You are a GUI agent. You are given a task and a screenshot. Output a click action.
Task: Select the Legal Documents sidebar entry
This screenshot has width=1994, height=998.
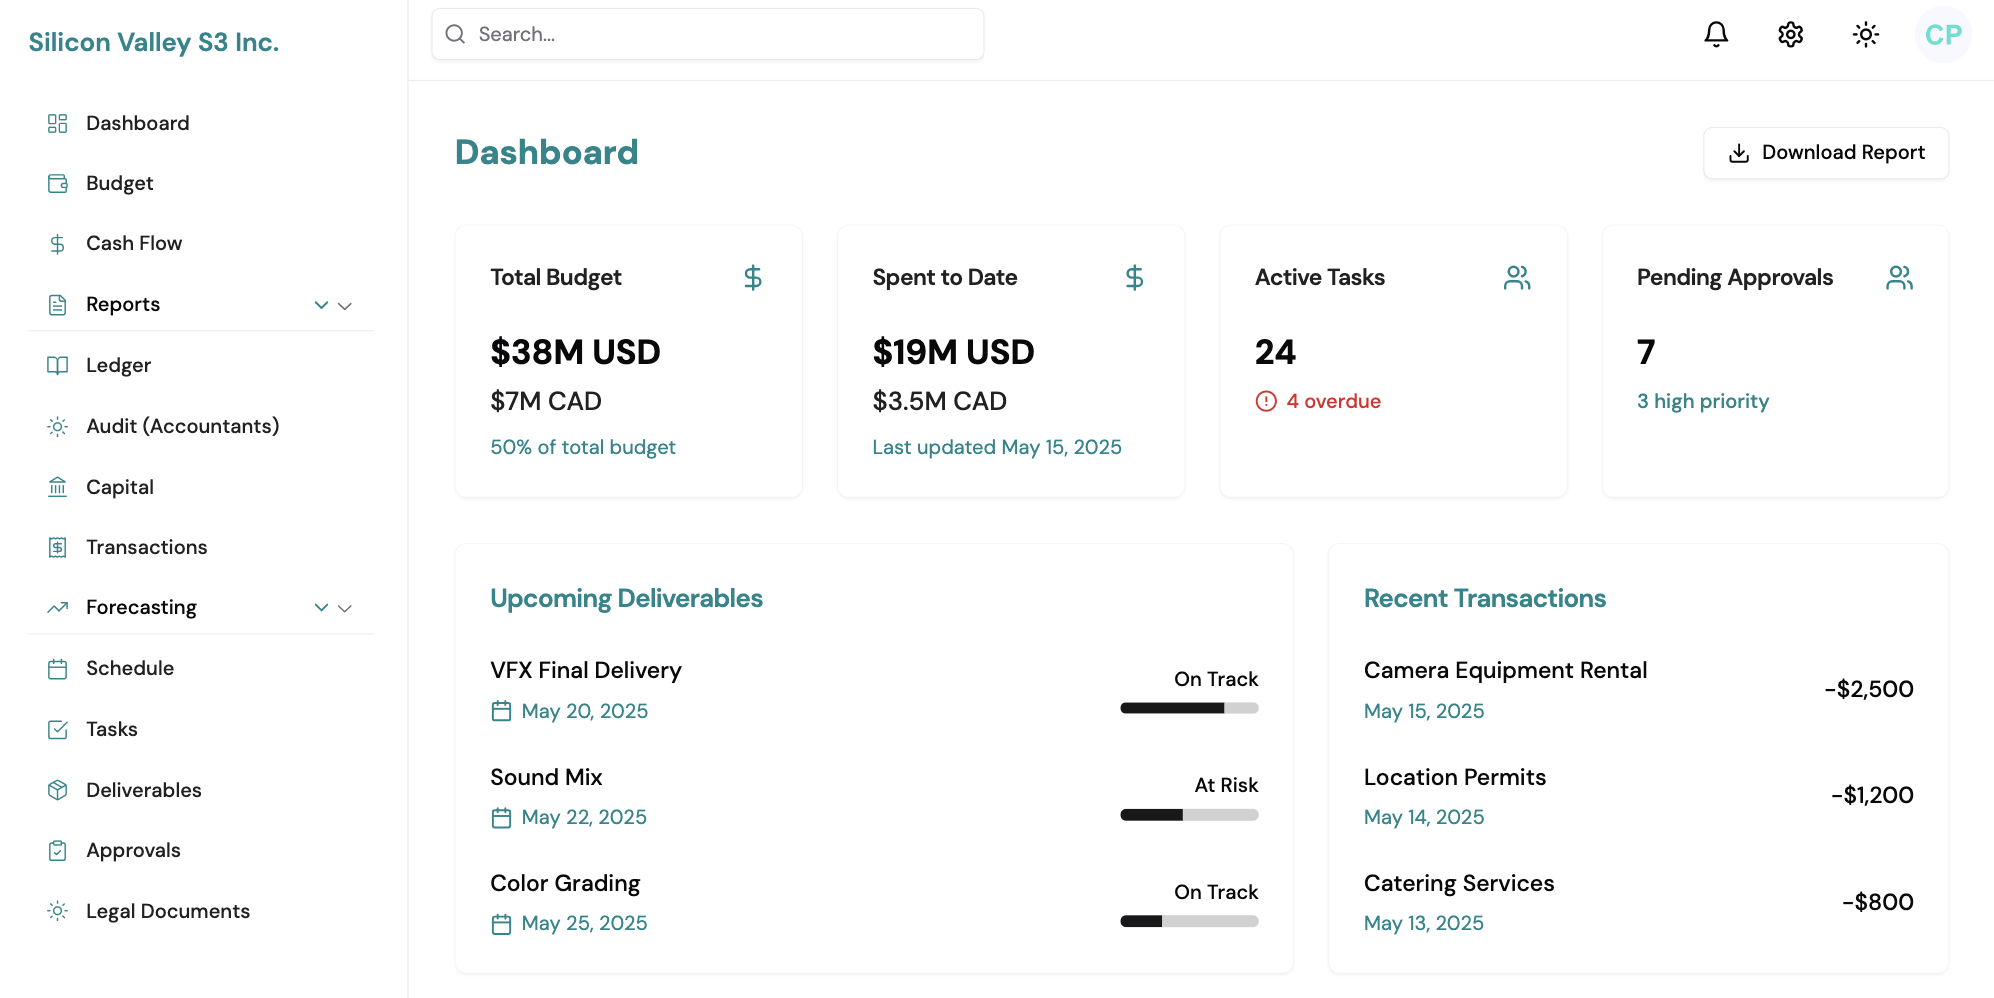point(167,911)
